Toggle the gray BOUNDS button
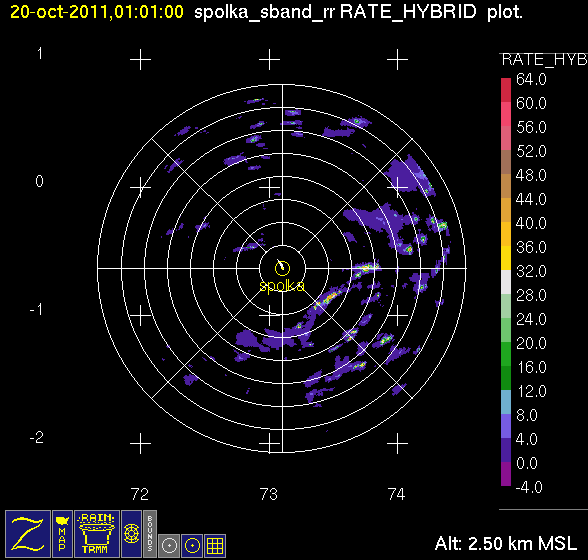Viewport: 588px width, 560px height. pos(150,534)
